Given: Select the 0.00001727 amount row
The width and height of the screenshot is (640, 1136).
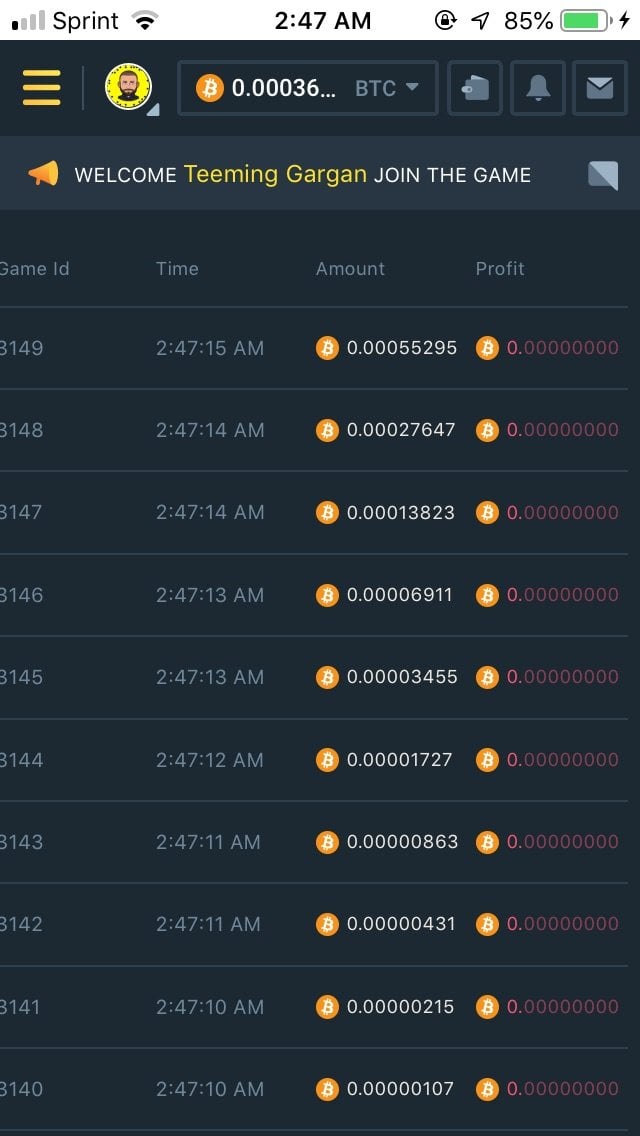Looking at the screenshot, I should coord(400,760).
